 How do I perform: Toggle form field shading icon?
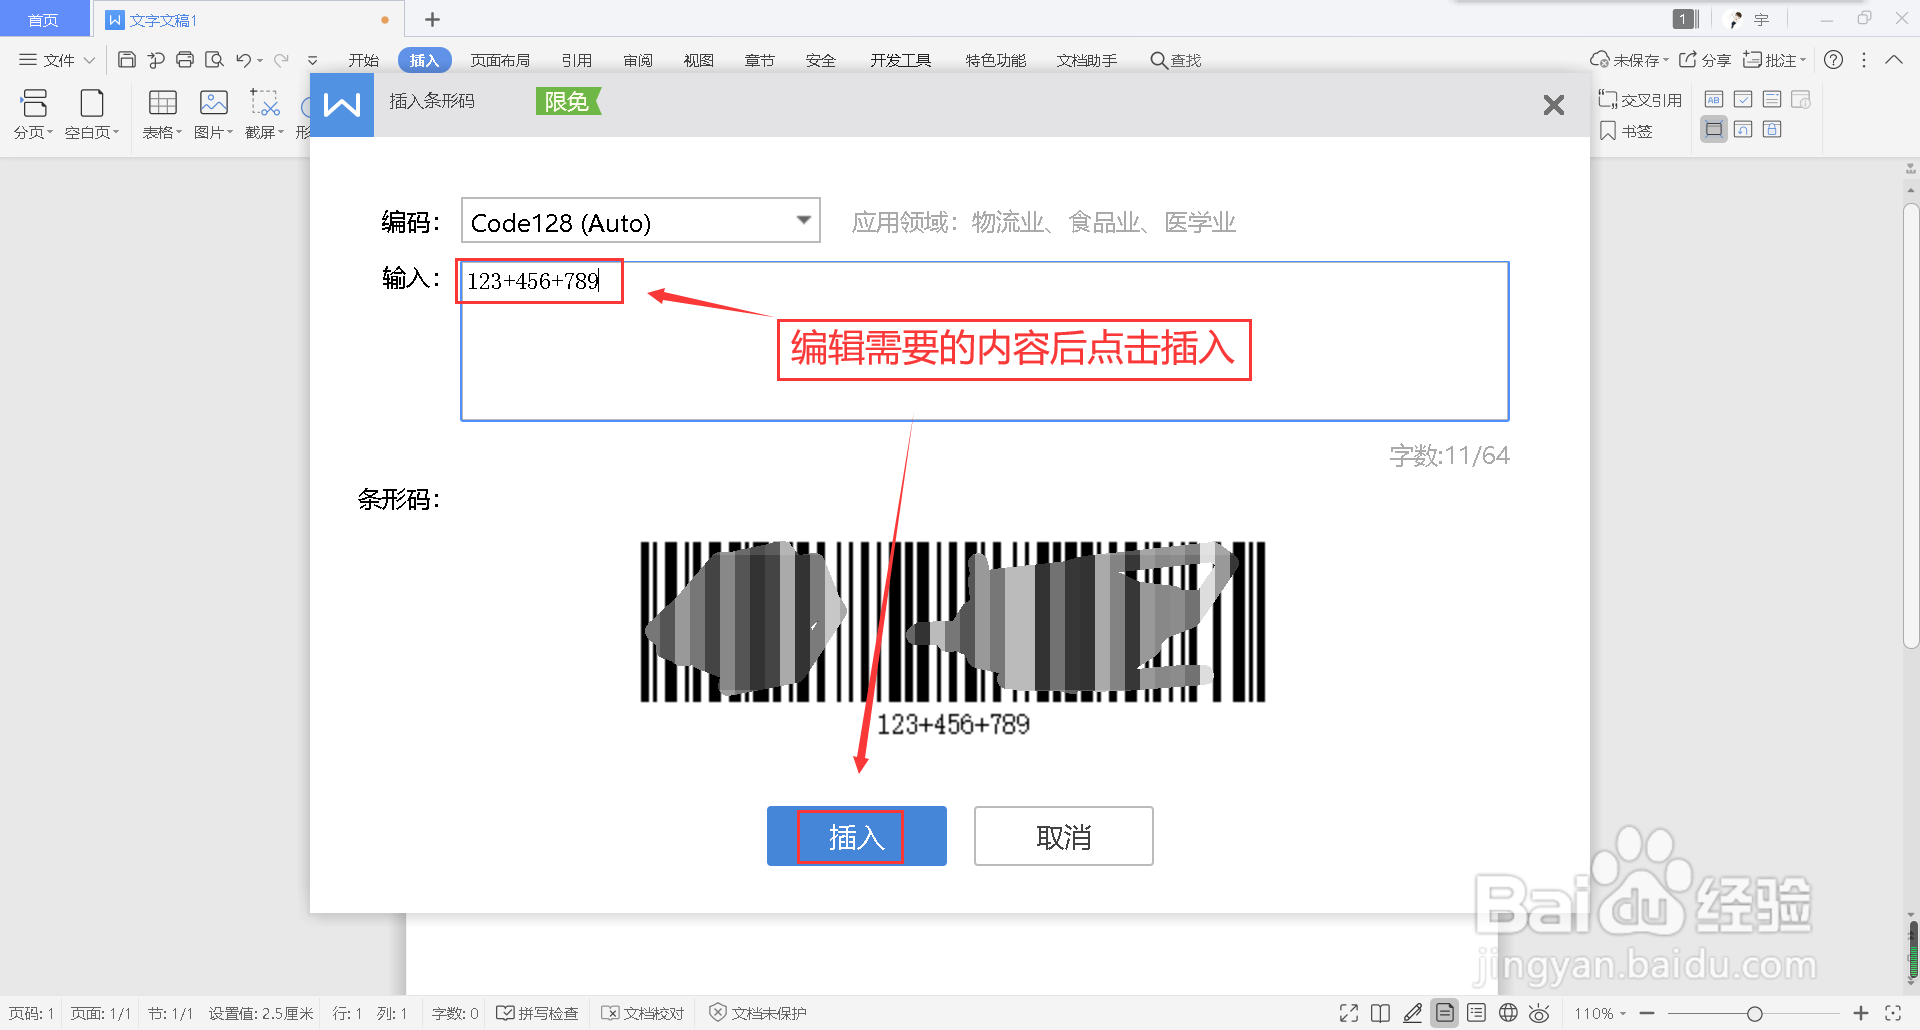(x=1714, y=129)
